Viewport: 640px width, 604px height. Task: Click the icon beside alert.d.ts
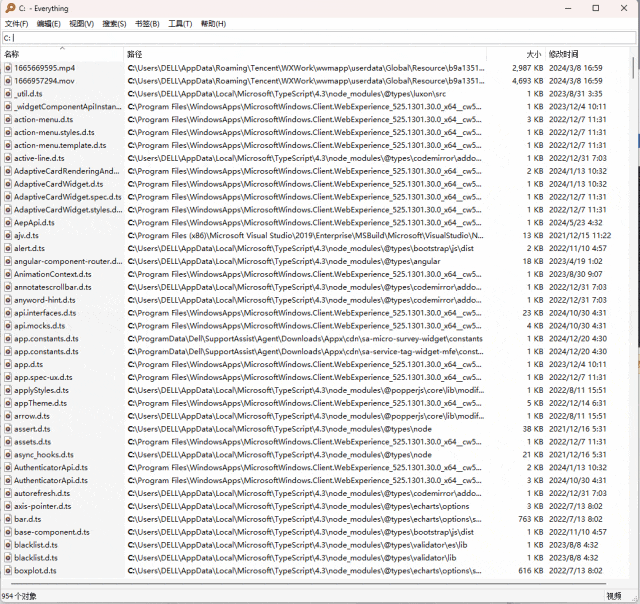coord(8,249)
